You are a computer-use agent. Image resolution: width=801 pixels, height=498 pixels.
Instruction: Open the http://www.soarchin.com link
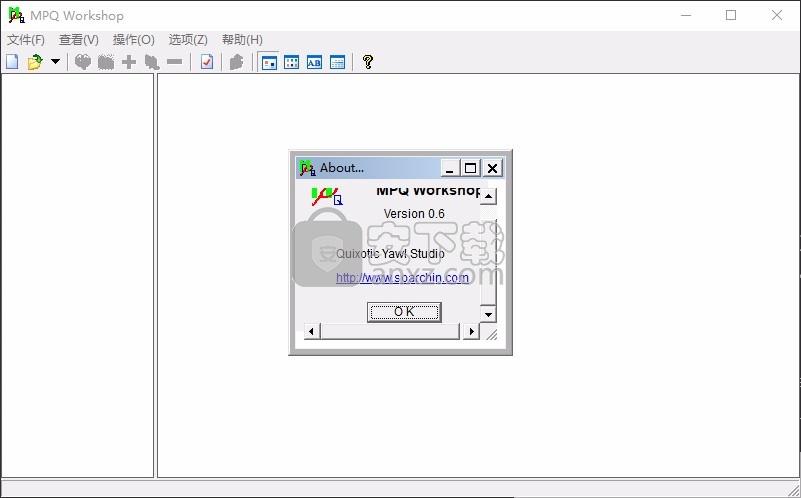pos(402,278)
